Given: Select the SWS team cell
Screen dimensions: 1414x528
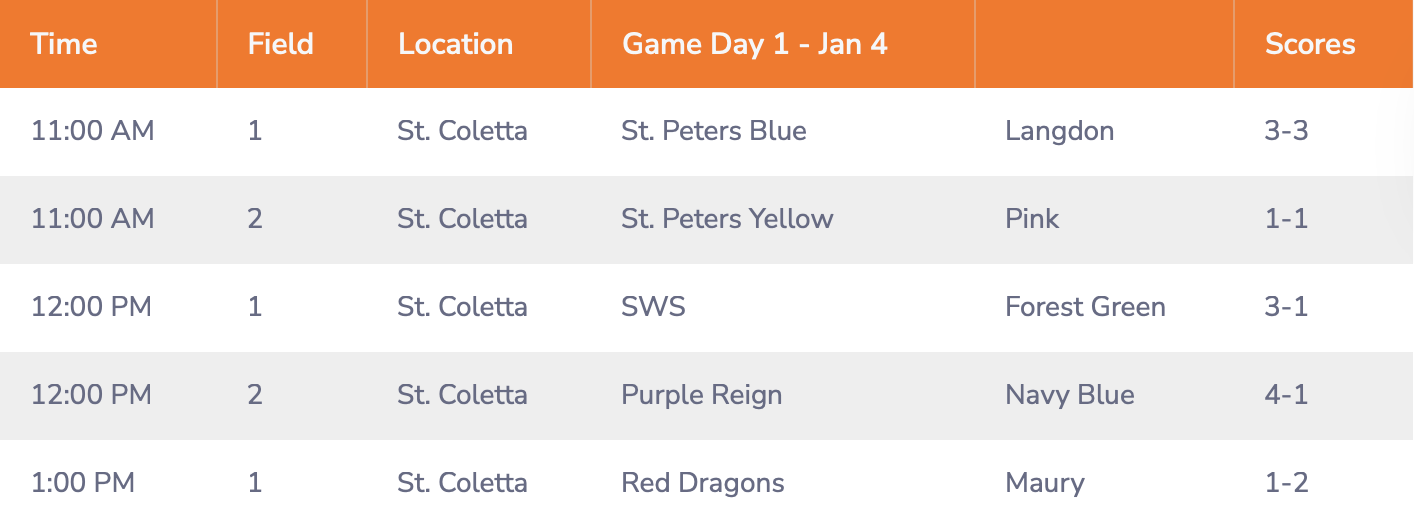Looking at the screenshot, I should point(654,306).
